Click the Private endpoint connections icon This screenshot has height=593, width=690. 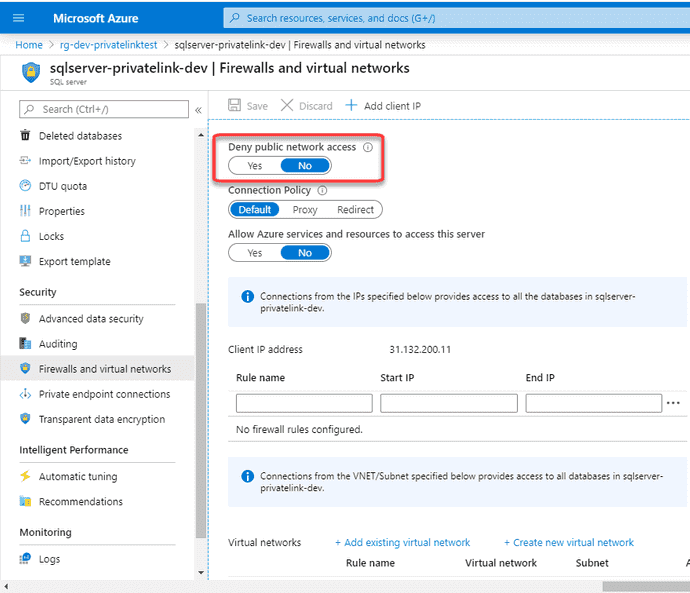click(x=26, y=394)
